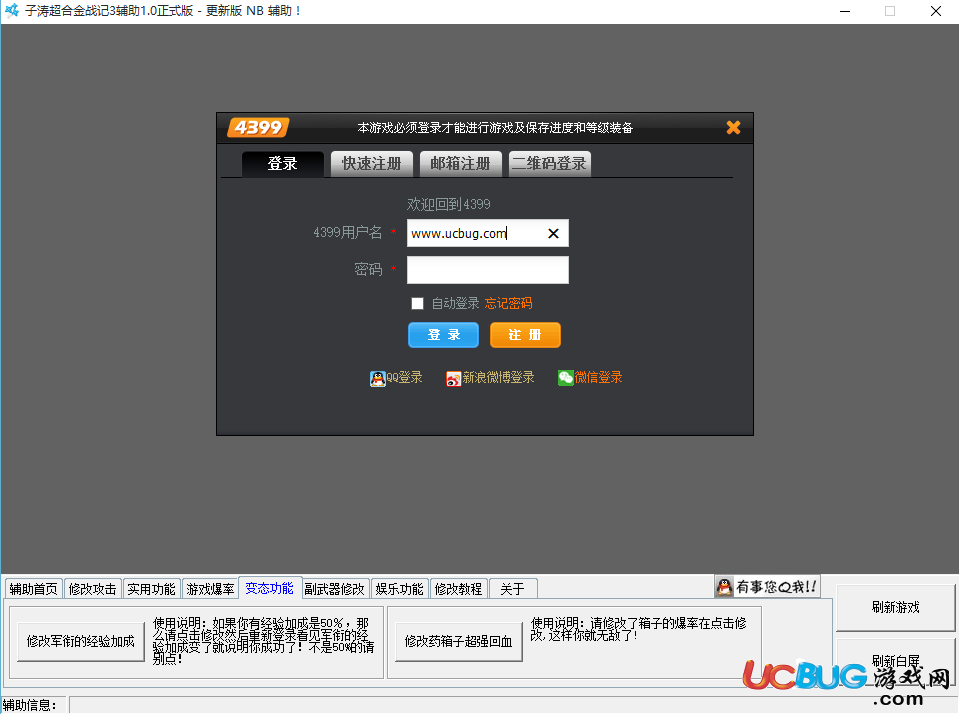Open the QQ登录 text link

pos(404,377)
